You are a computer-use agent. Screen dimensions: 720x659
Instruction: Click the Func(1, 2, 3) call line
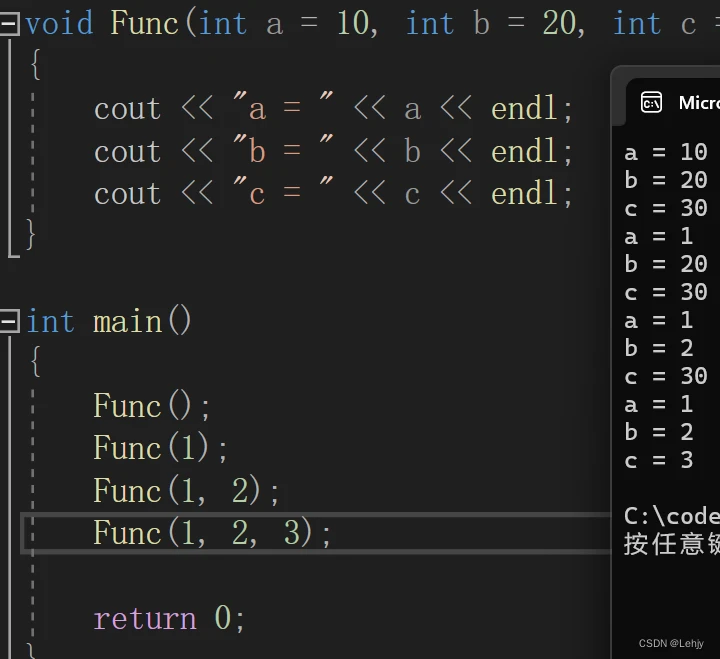(212, 533)
